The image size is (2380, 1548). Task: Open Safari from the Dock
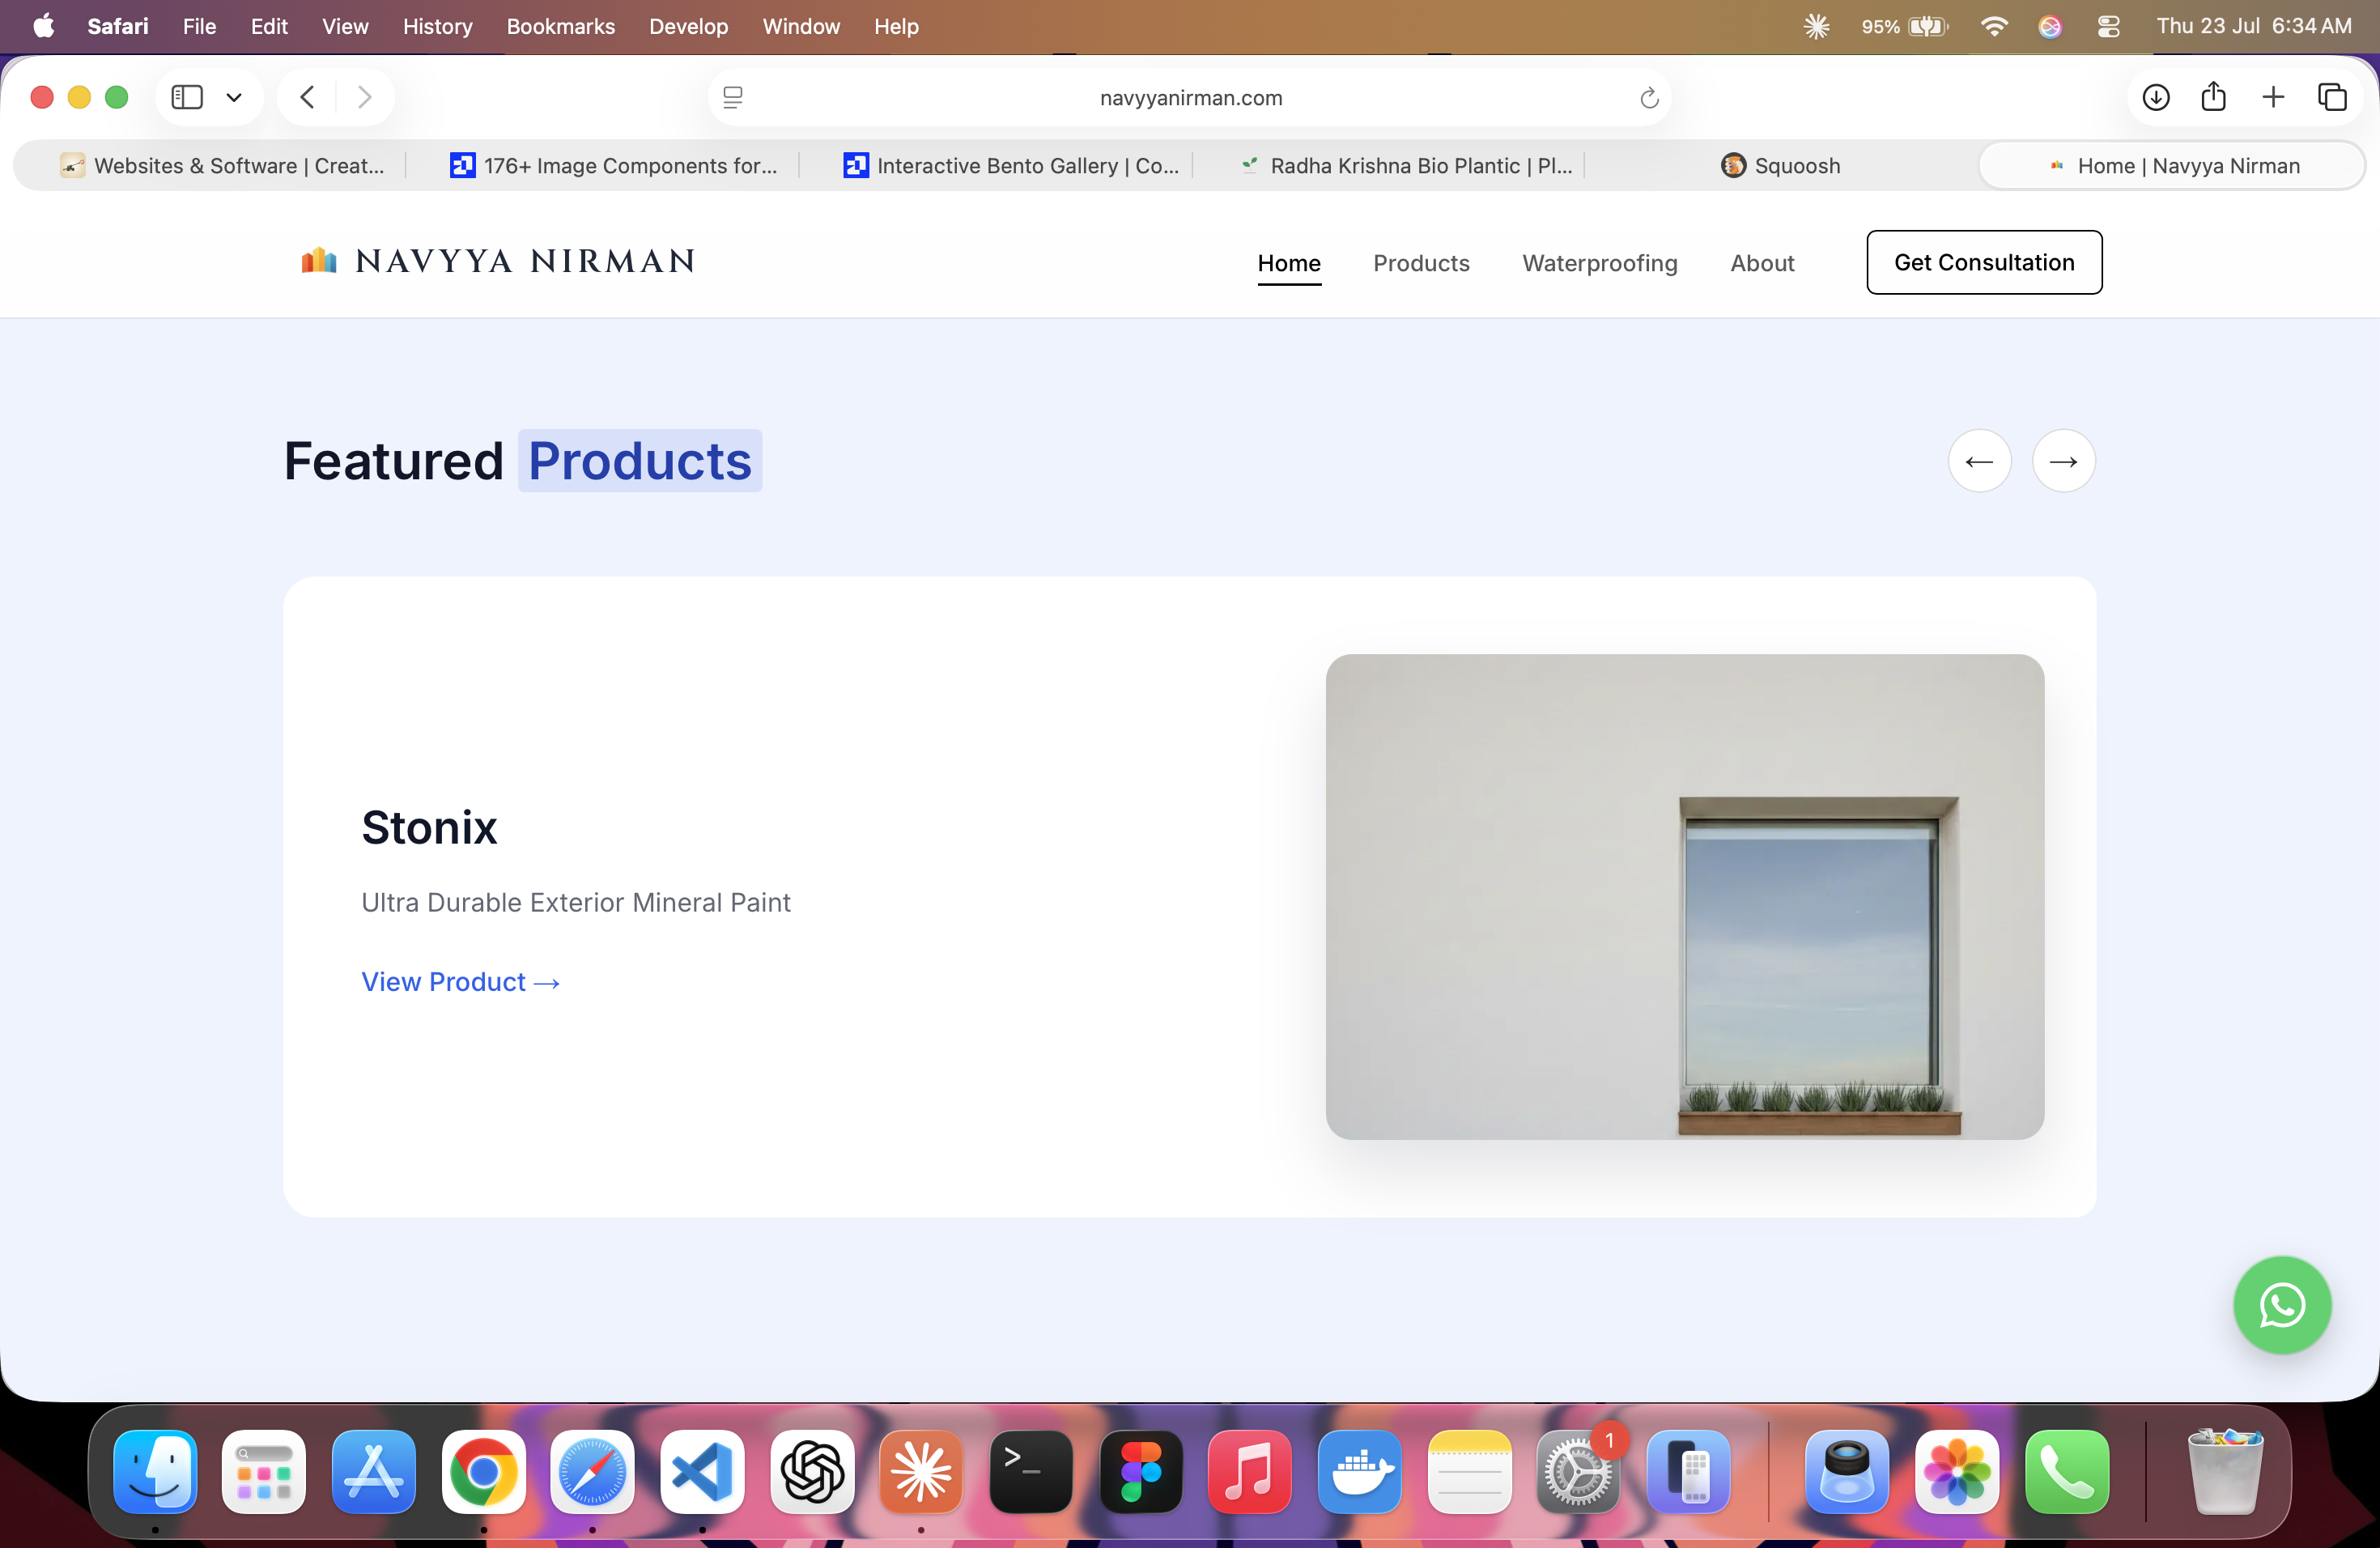(x=592, y=1471)
